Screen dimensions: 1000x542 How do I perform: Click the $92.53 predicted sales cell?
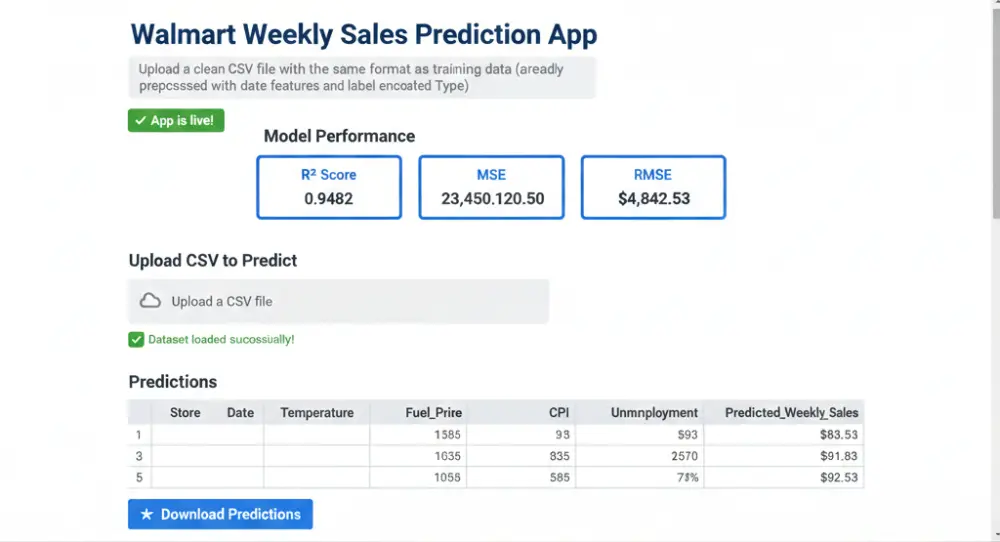[x=839, y=477]
